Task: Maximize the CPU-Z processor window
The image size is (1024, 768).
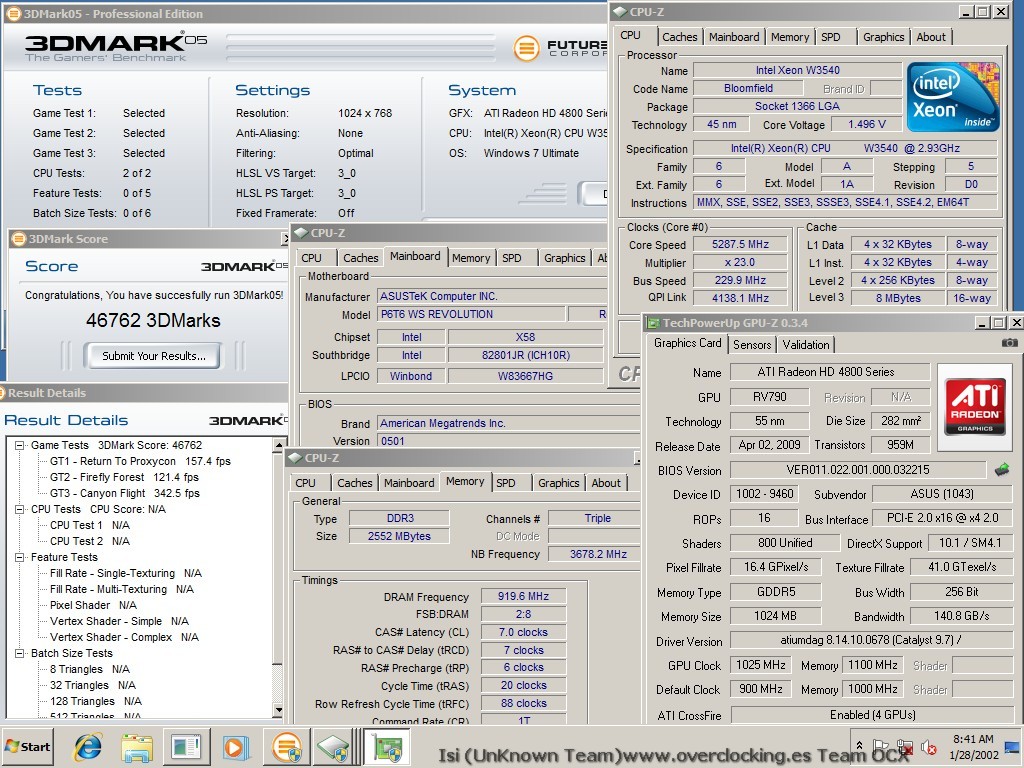Action: pyautogui.click(x=983, y=12)
